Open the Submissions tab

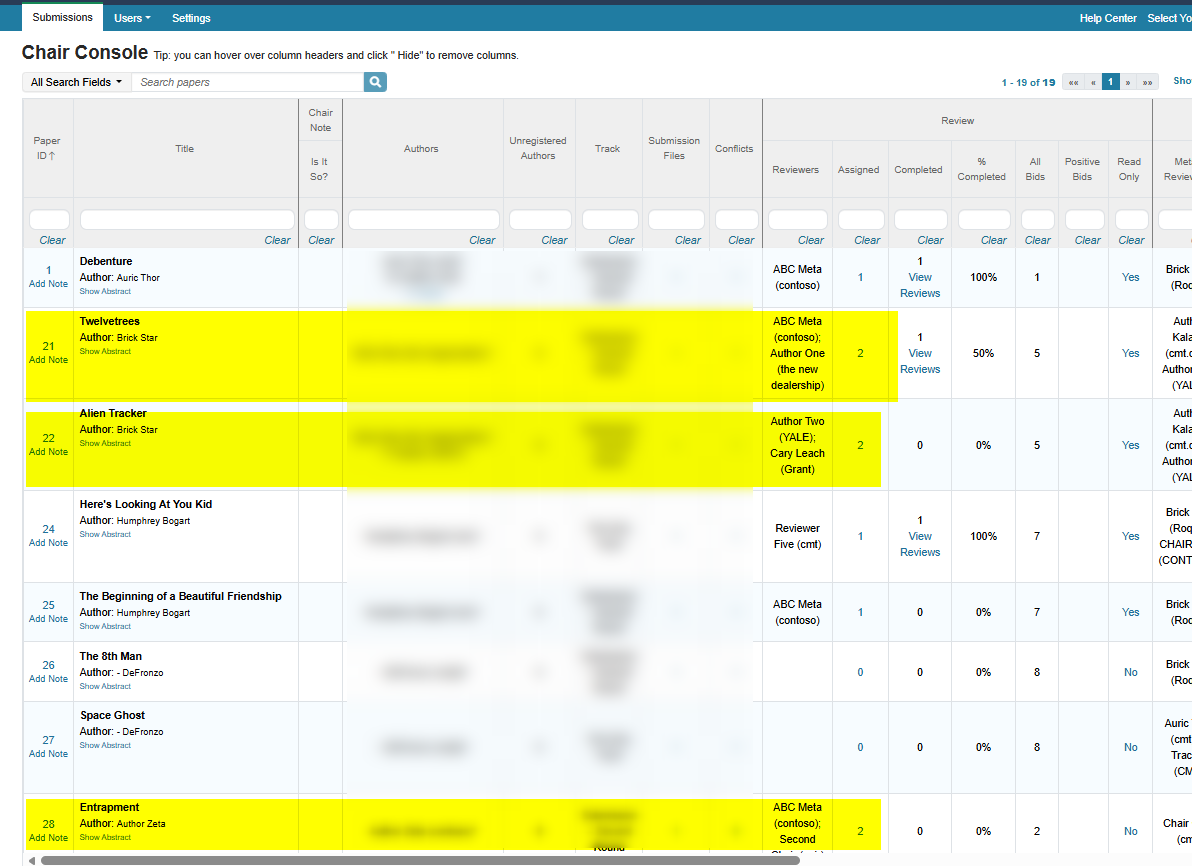click(x=62, y=17)
